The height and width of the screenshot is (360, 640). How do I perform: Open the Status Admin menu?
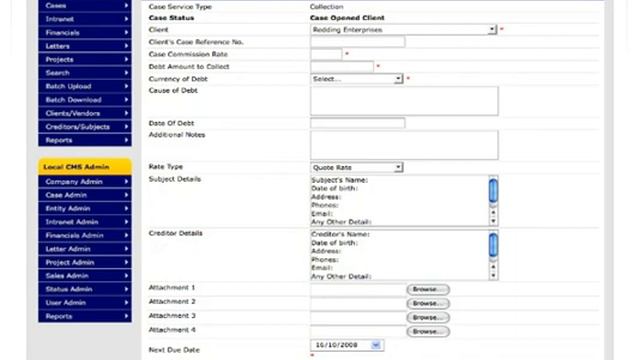tap(85, 289)
